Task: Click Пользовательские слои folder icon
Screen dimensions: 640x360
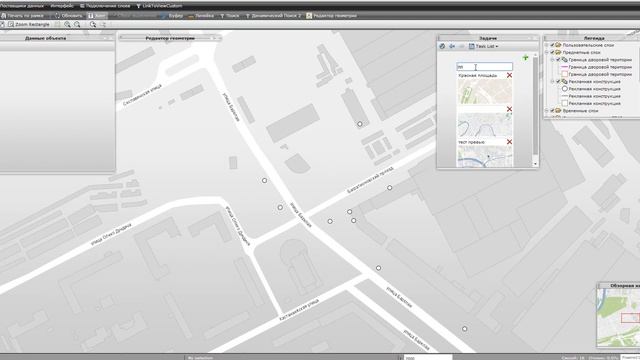Action: (558, 45)
